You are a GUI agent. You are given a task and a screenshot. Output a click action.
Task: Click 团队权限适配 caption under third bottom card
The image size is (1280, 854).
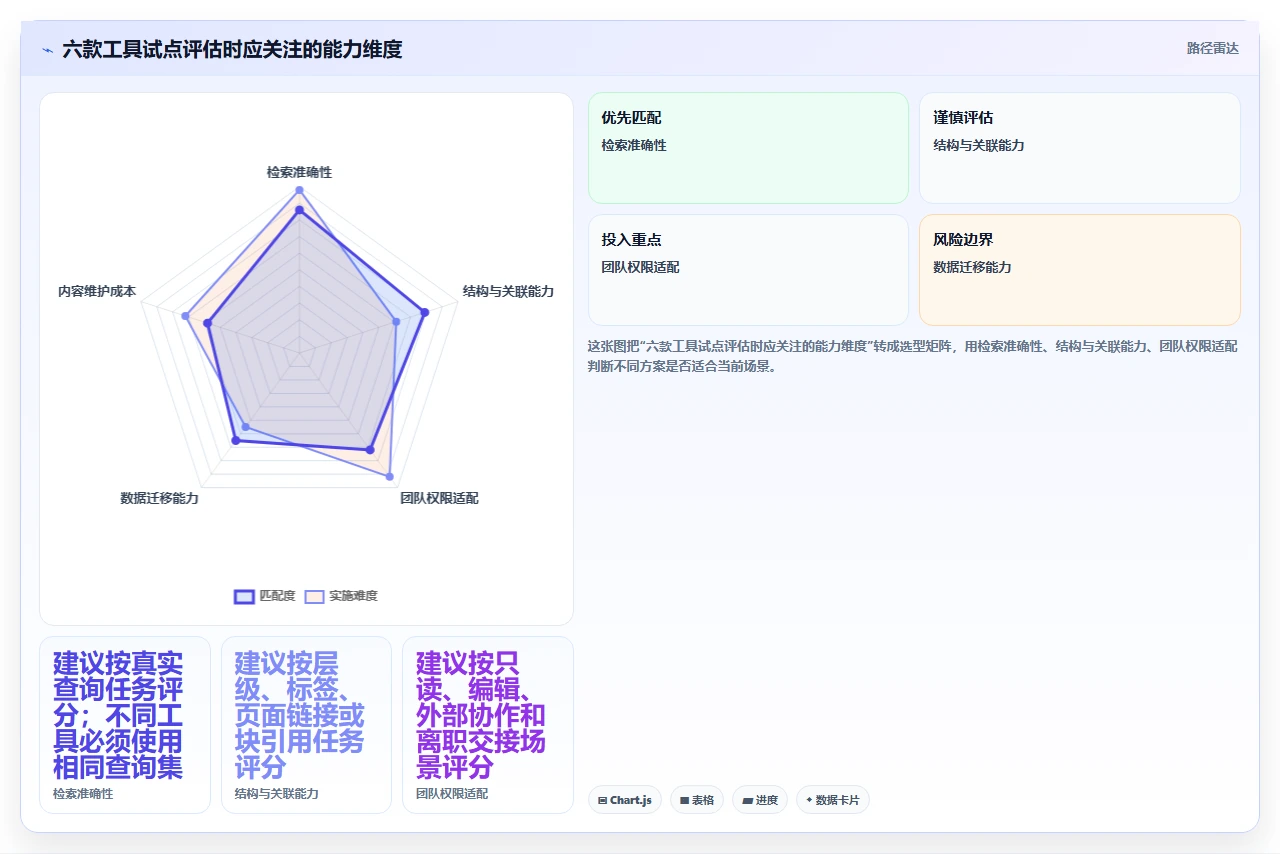452,794
